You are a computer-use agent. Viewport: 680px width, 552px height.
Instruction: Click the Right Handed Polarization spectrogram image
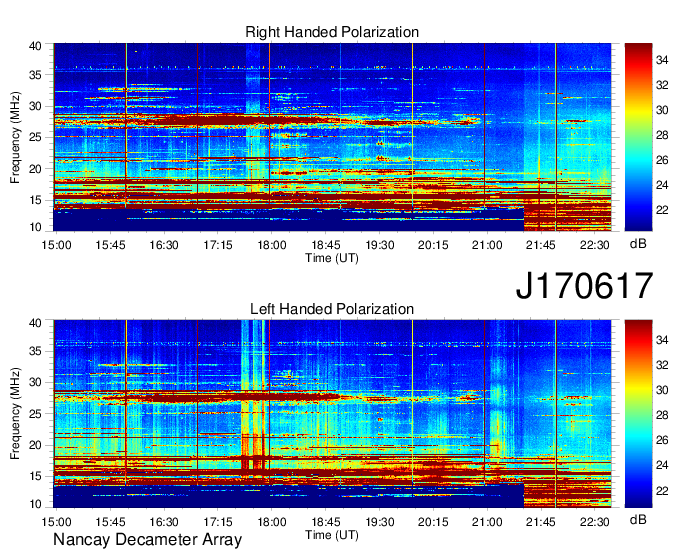click(x=332, y=137)
